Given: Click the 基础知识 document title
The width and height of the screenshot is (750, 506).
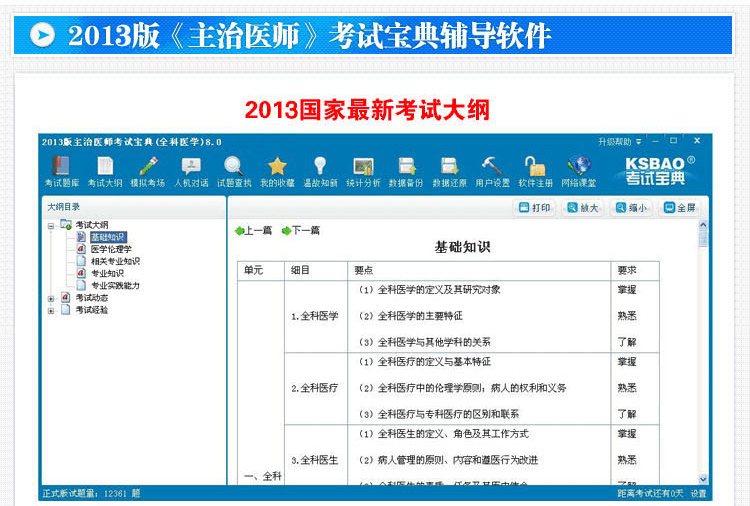Looking at the screenshot, I should [462, 247].
